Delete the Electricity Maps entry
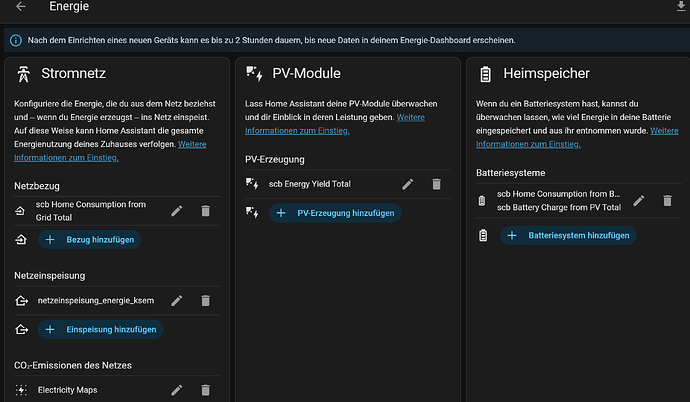This screenshot has width=690, height=402. click(x=205, y=390)
